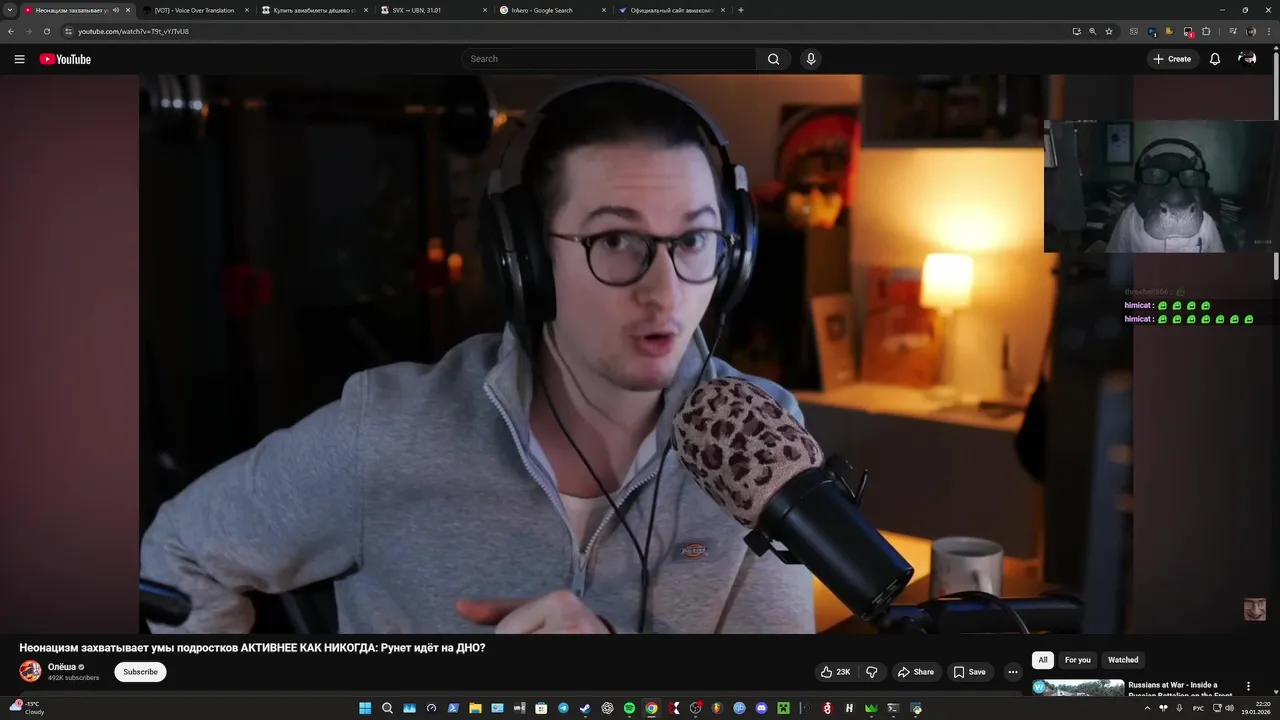Open Telegram from the taskbar
This screenshot has height=720, width=1280.
[x=563, y=708]
